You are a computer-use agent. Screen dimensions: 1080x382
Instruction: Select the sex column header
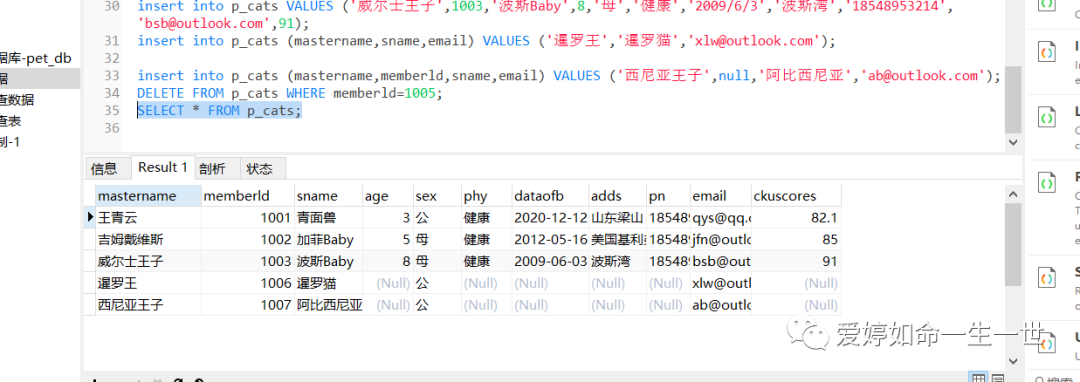click(x=436, y=195)
